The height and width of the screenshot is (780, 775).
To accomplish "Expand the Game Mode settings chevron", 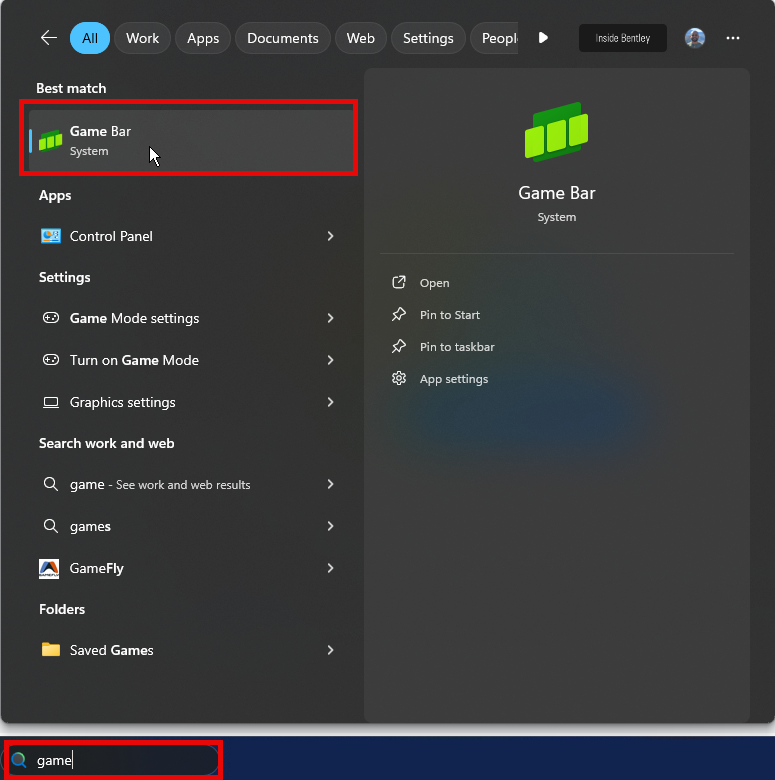I will pos(330,318).
